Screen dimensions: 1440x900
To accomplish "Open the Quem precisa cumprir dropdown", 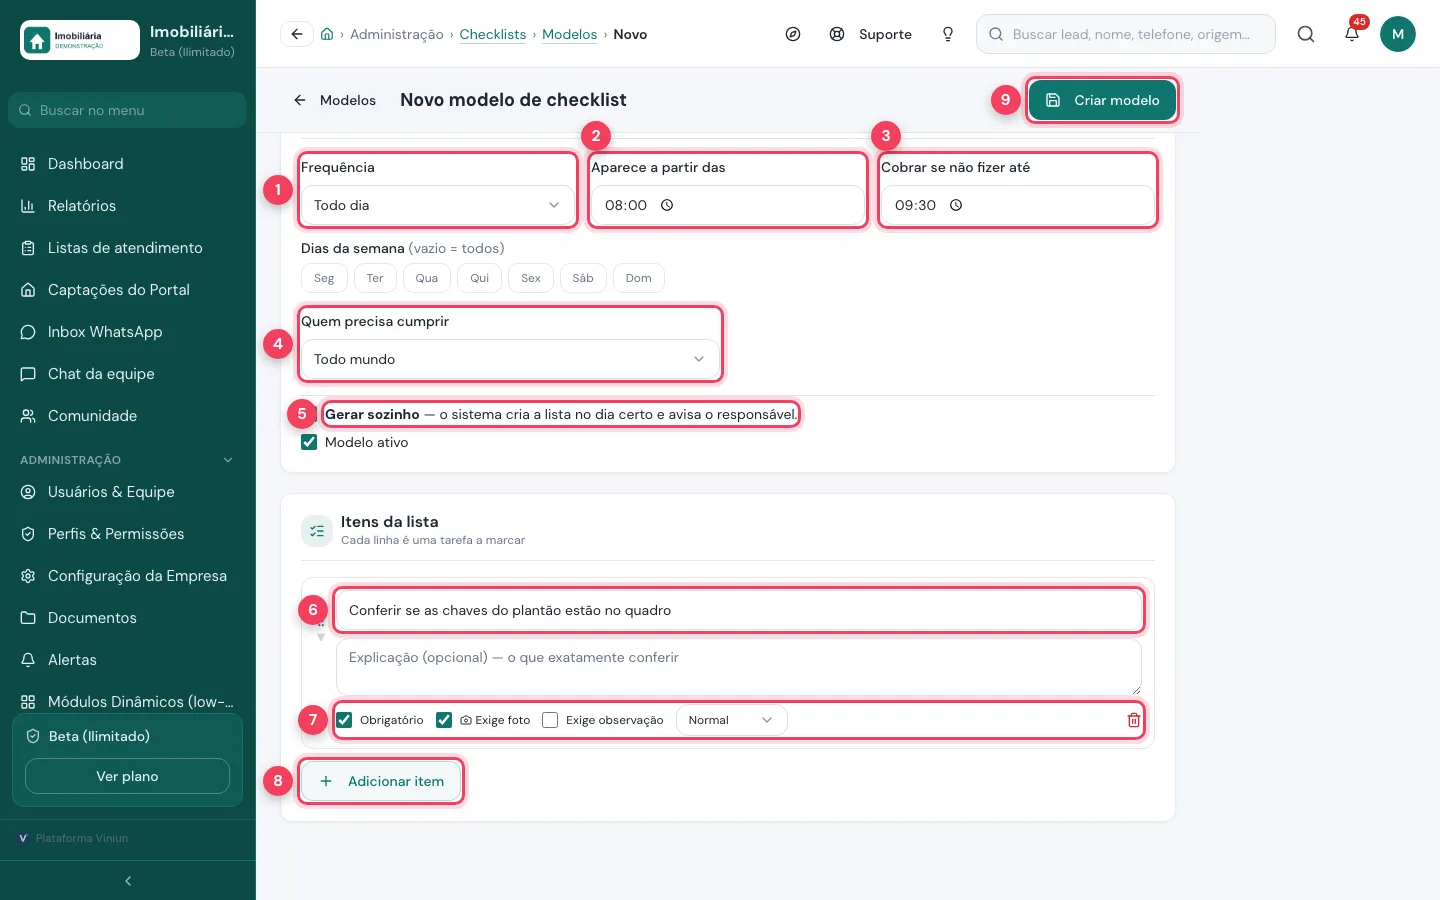I will coord(510,359).
